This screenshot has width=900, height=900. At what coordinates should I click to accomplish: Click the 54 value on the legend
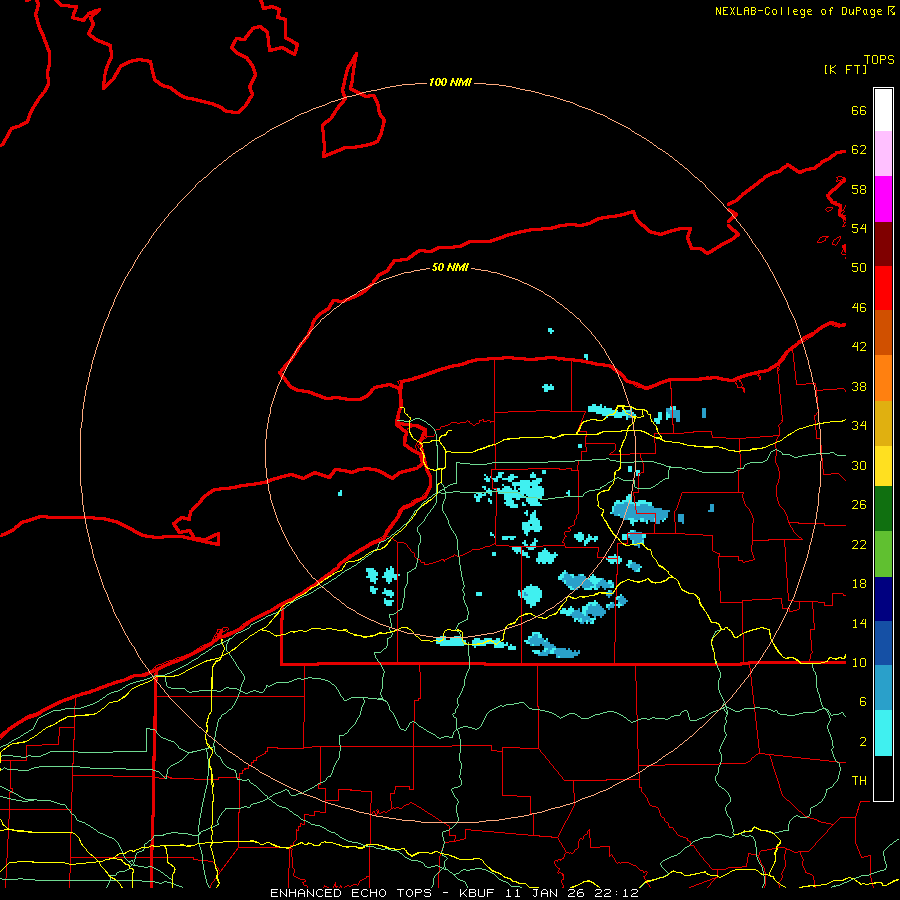point(859,228)
